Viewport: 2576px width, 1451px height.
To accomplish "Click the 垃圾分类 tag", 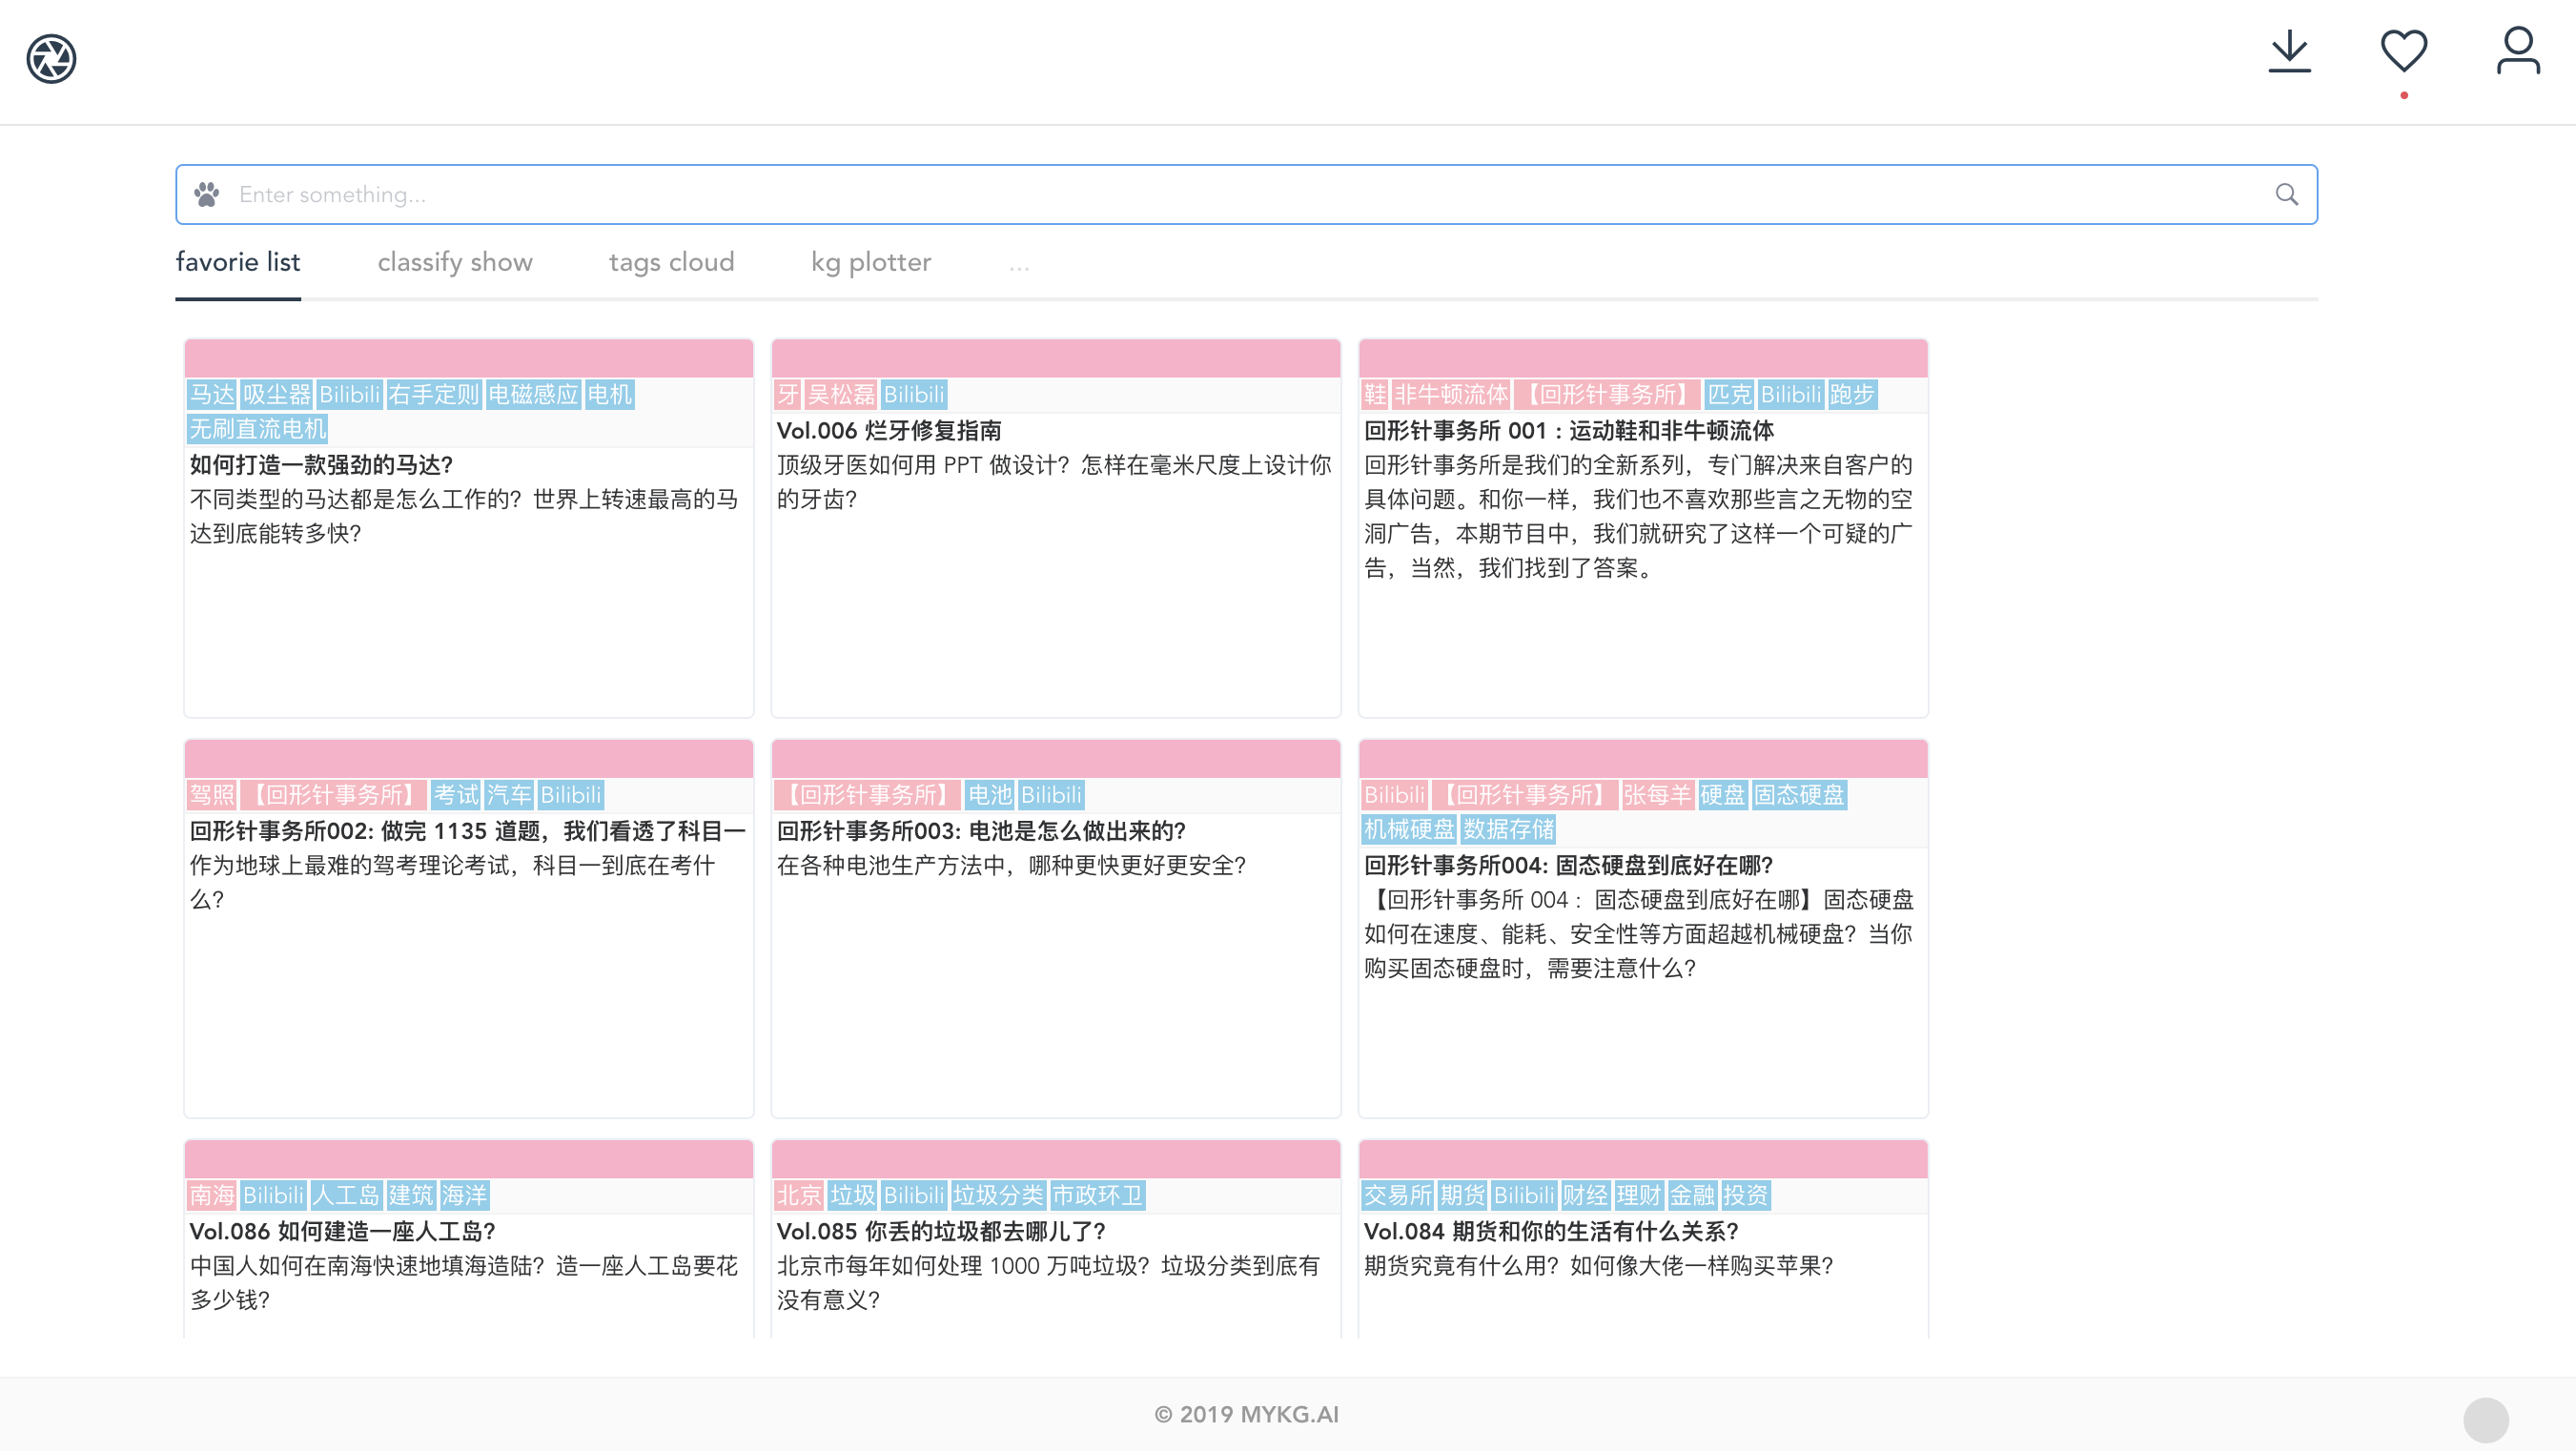I will coord(997,1195).
